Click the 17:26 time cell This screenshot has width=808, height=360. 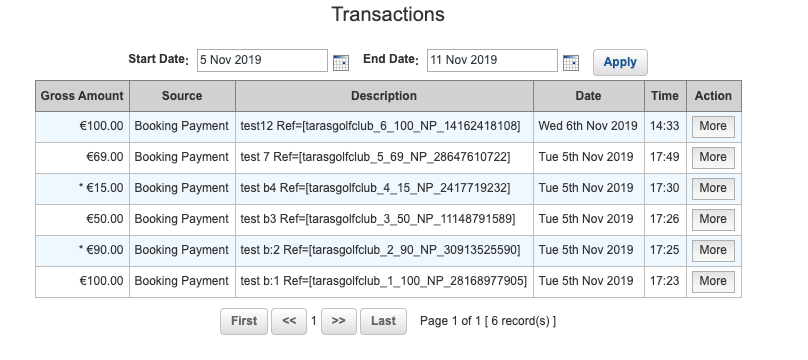665,219
